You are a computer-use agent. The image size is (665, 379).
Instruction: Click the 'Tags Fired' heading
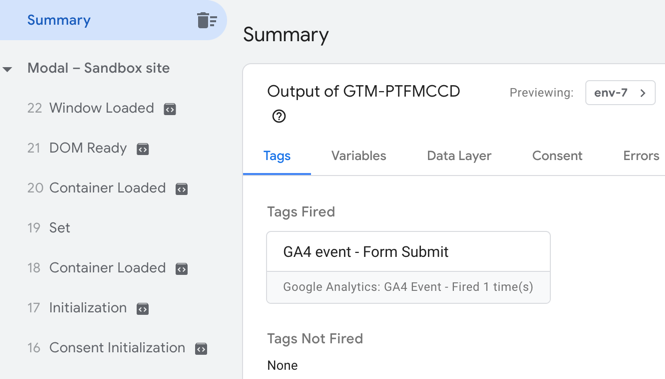tap(301, 212)
